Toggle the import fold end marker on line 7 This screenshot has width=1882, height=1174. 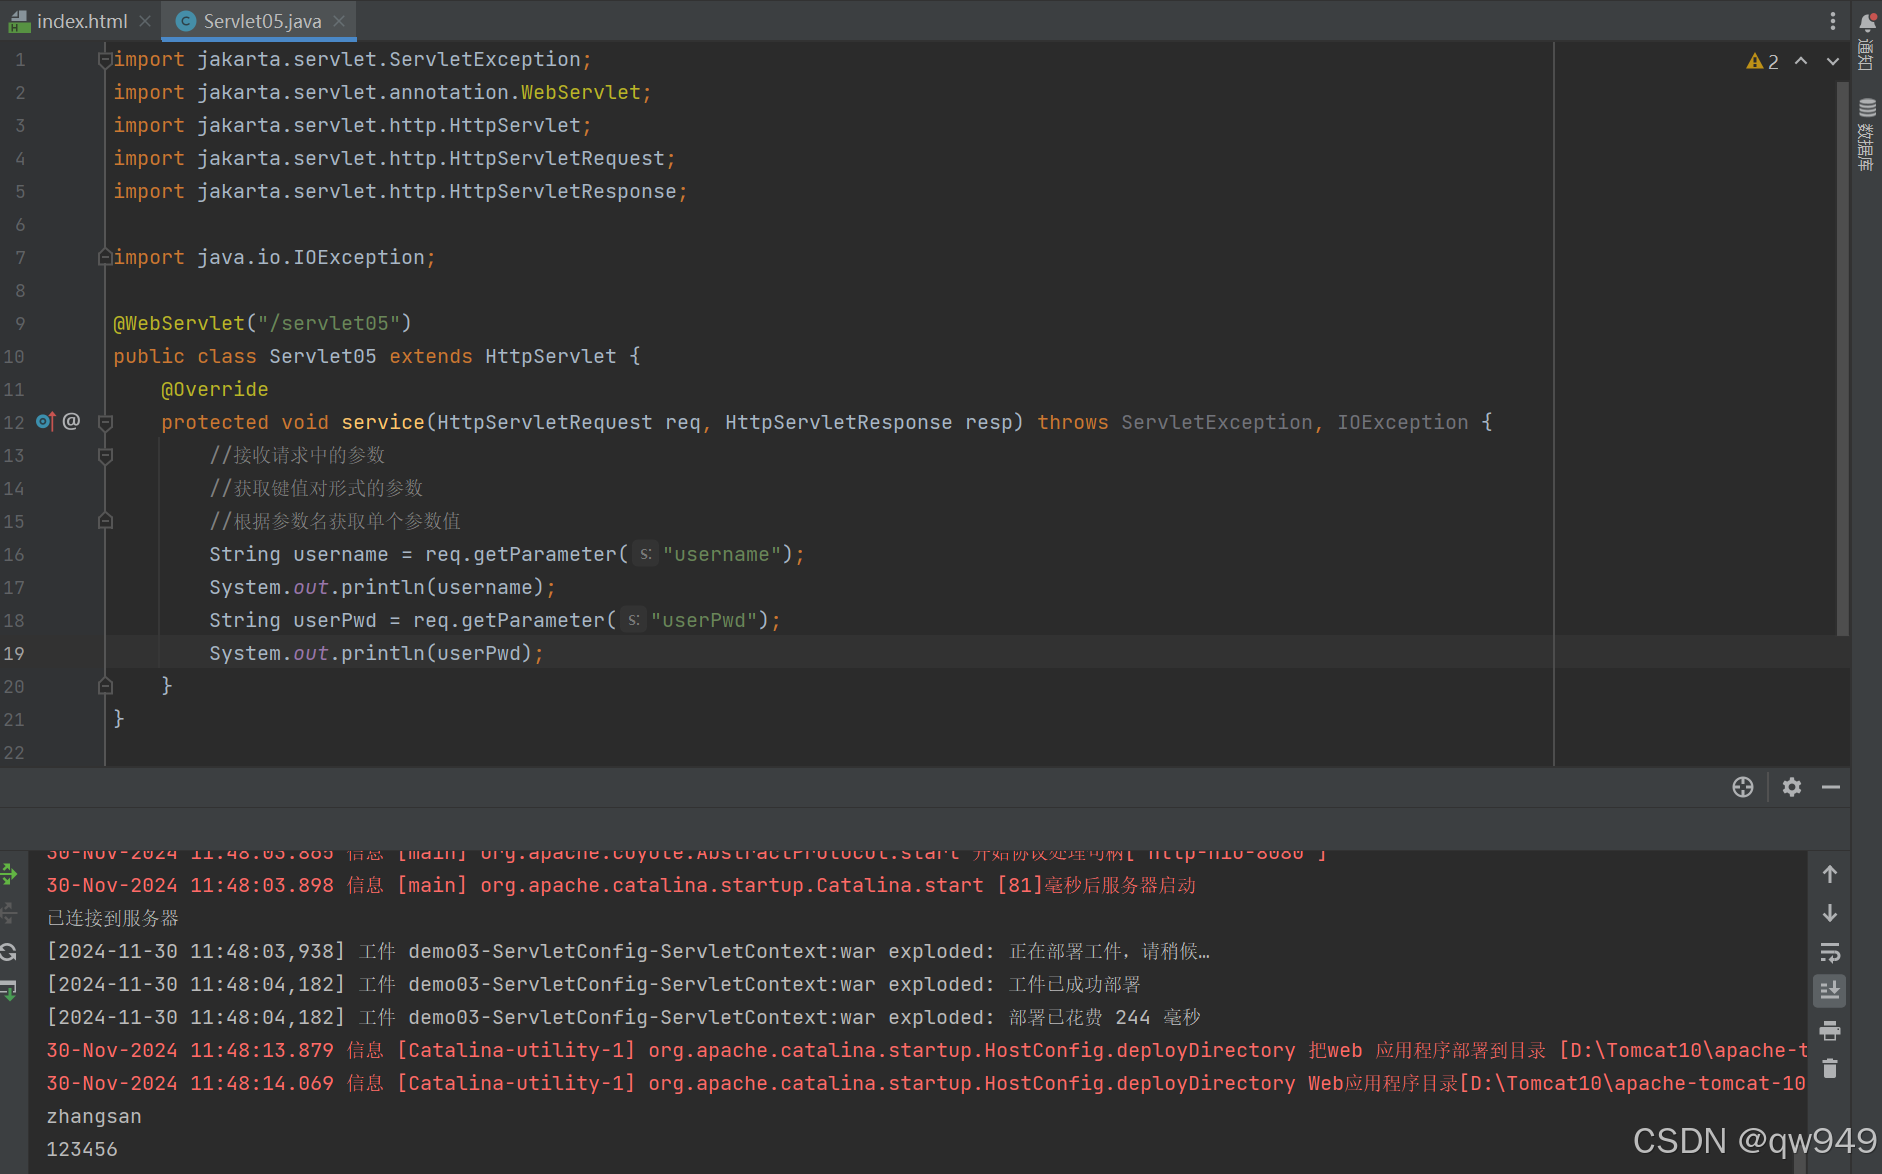click(x=104, y=258)
